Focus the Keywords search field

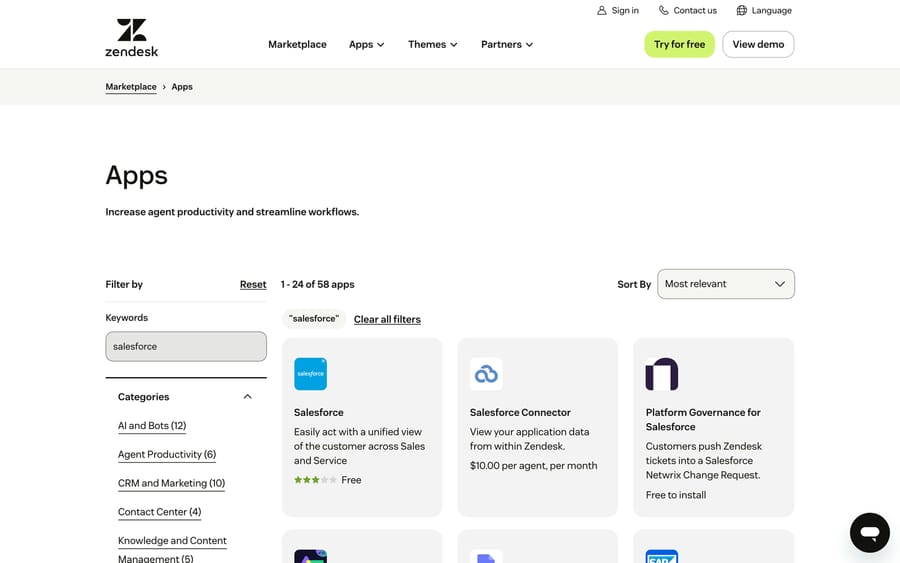click(186, 347)
